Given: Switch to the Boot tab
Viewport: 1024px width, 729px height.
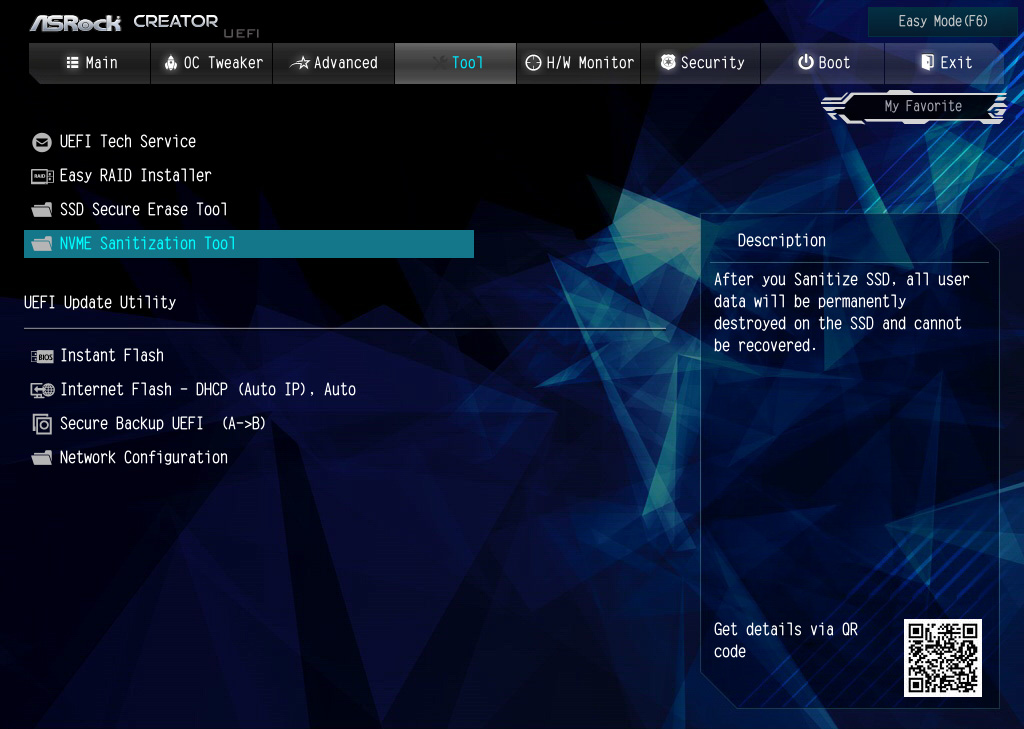Looking at the screenshot, I should click(x=823, y=63).
